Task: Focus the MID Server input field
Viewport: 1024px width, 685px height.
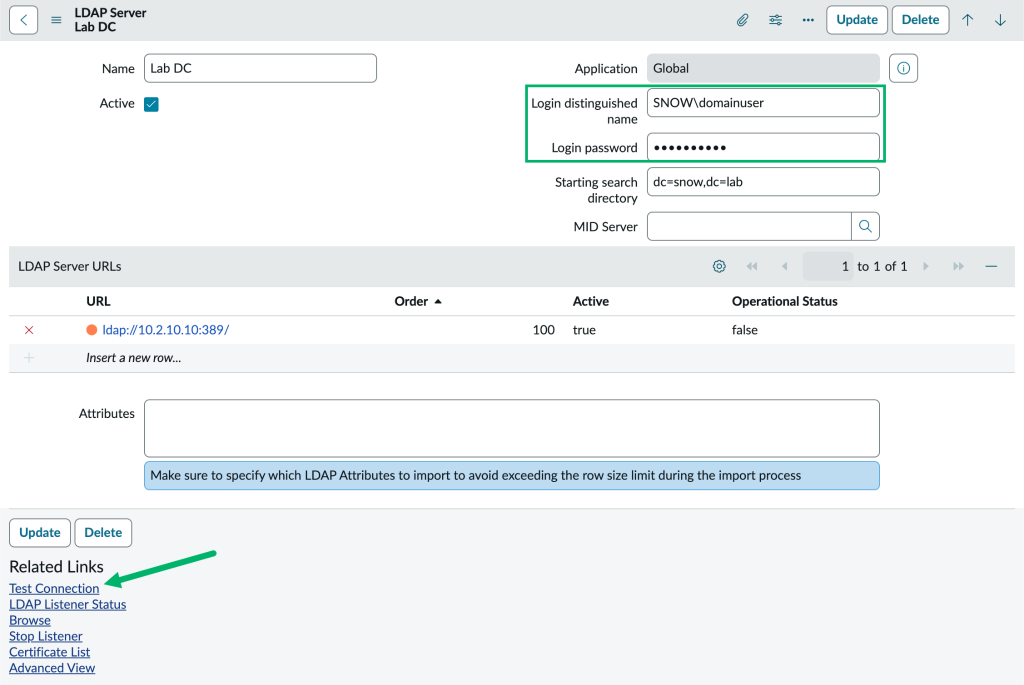Action: click(749, 226)
